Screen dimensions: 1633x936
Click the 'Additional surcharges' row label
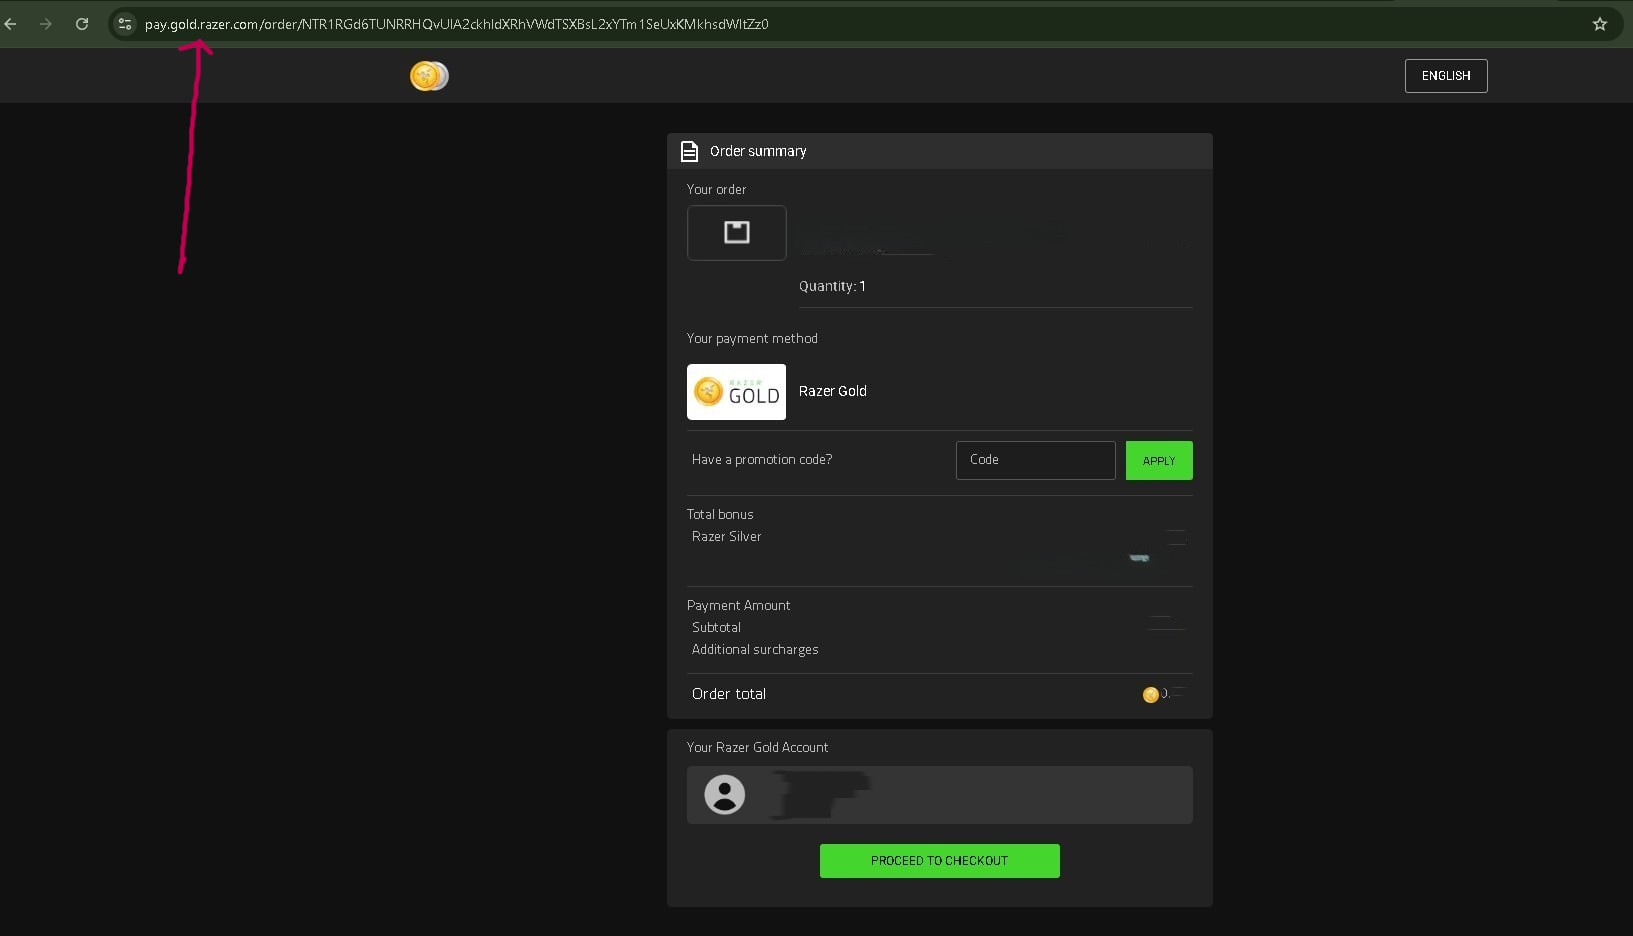coord(755,649)
